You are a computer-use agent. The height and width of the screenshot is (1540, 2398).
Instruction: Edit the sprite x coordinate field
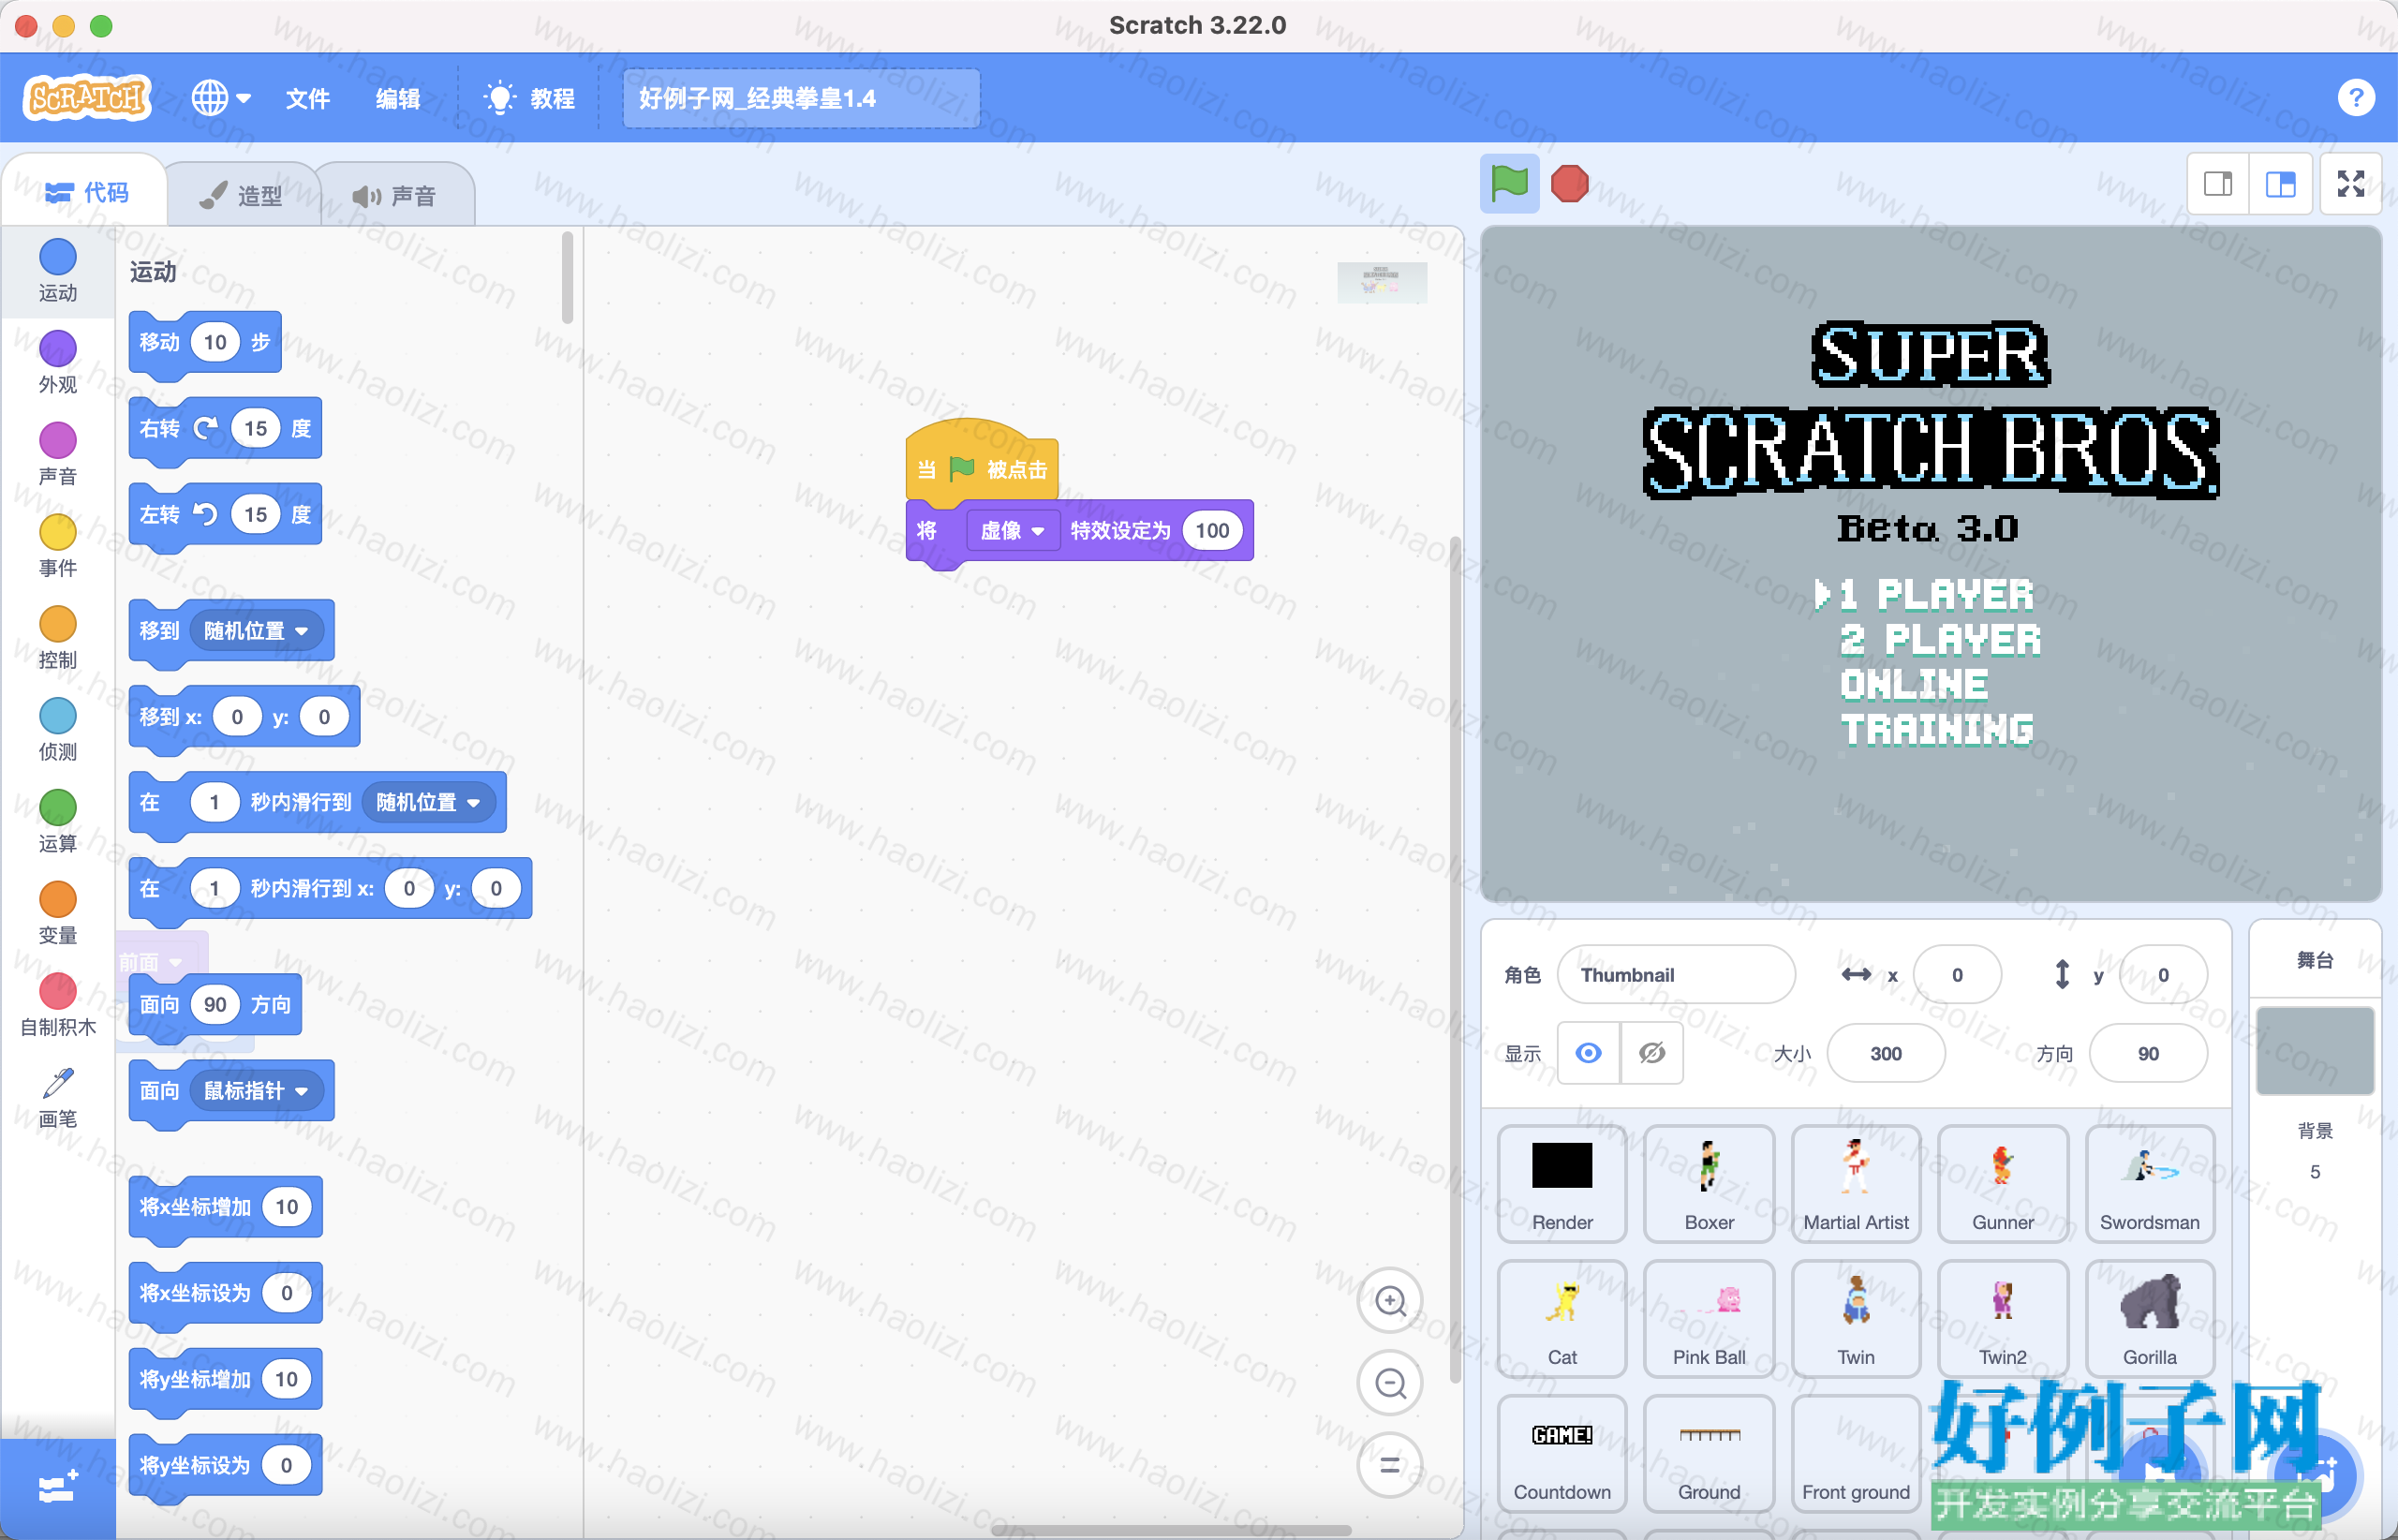click(x=1957, y=974)
